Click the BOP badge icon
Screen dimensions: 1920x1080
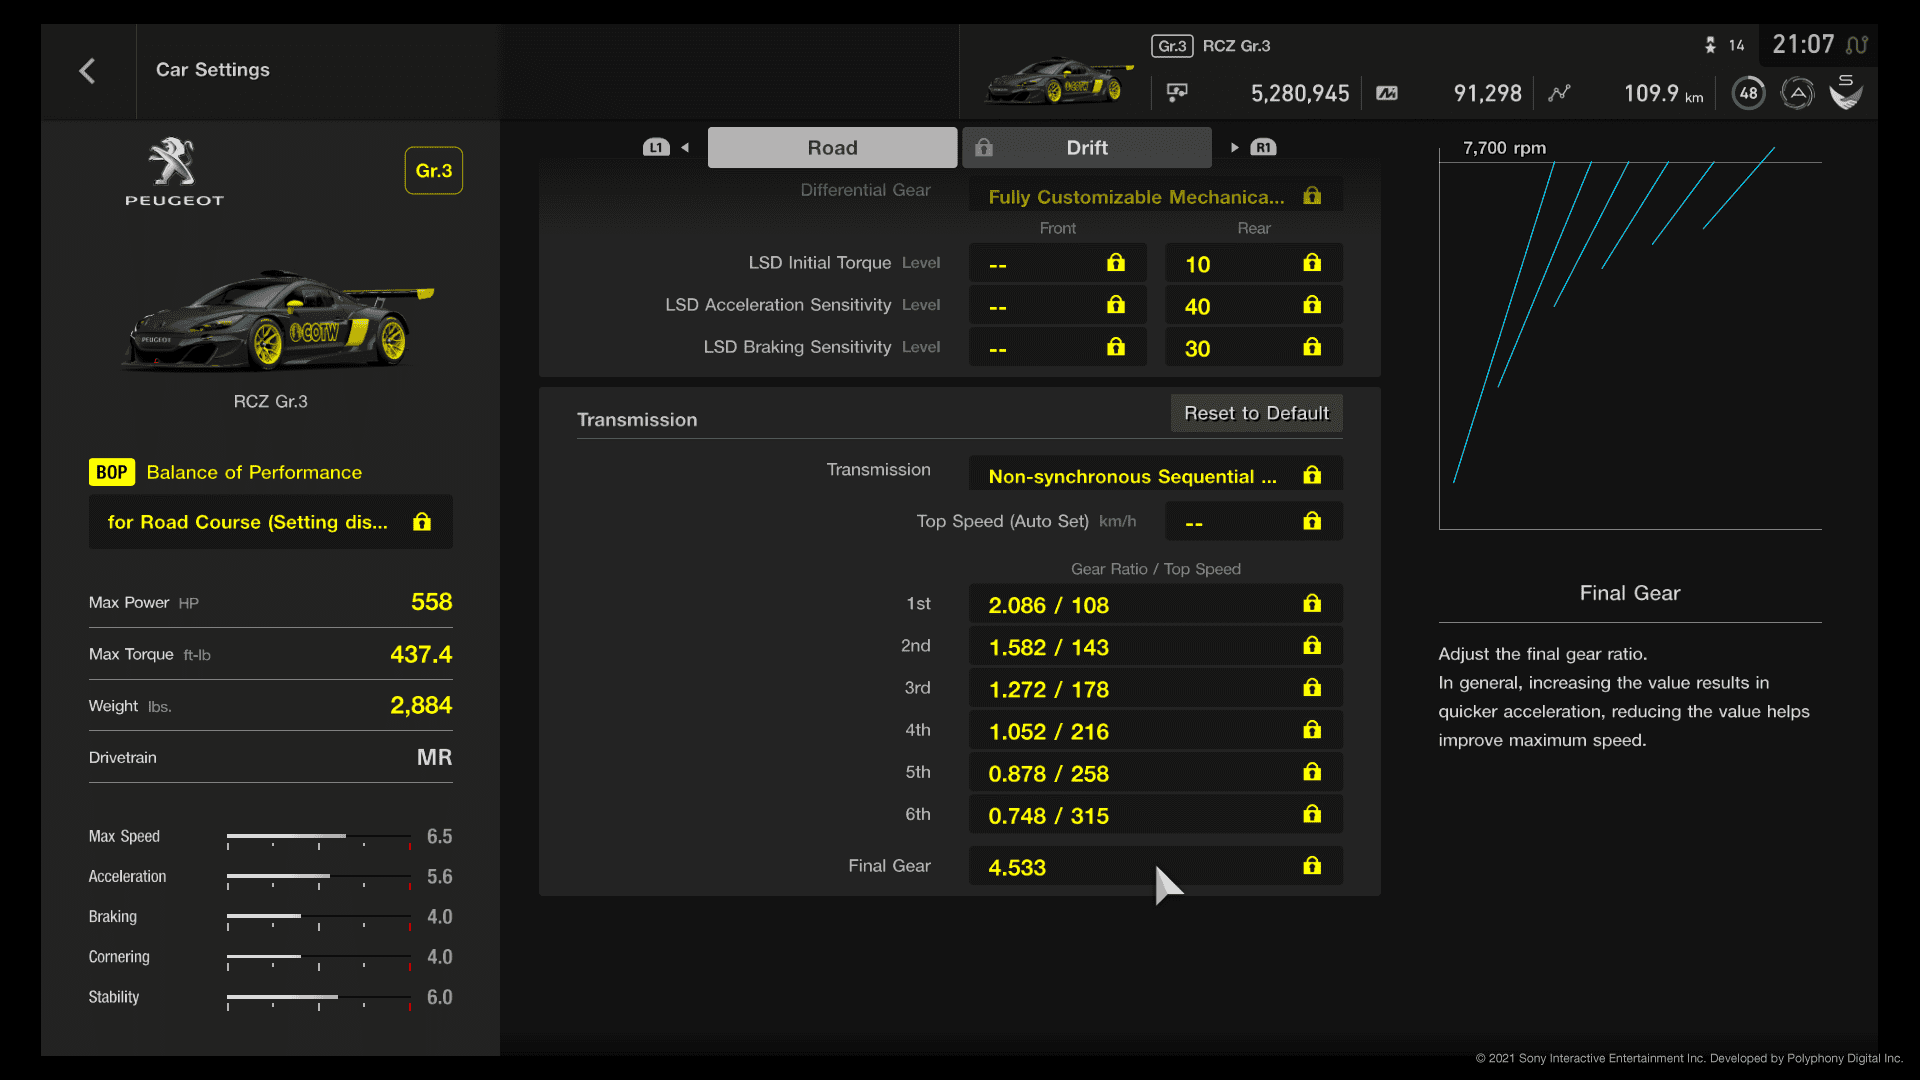111,472
